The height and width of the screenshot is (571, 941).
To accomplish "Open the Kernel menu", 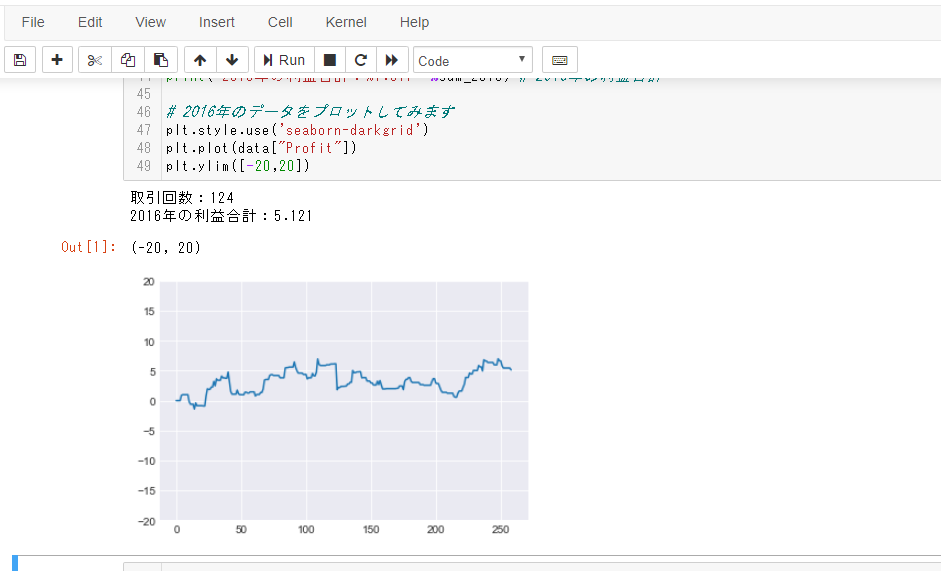I will coord(346,22).
